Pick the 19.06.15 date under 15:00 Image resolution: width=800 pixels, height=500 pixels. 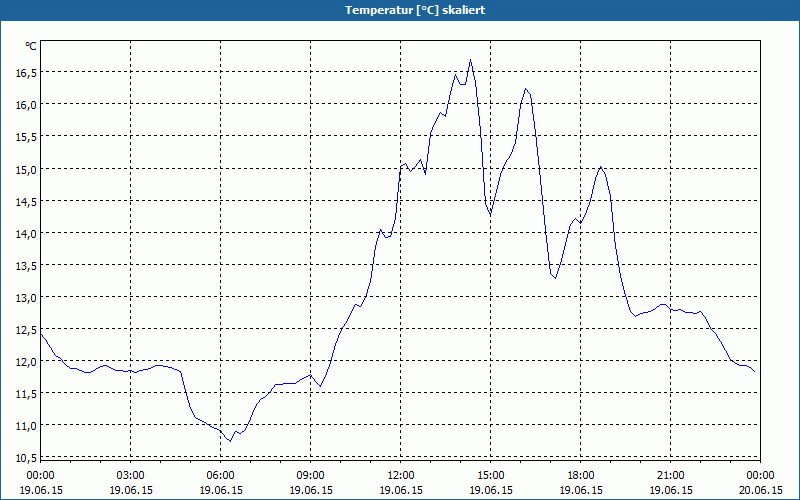[491, 490]
